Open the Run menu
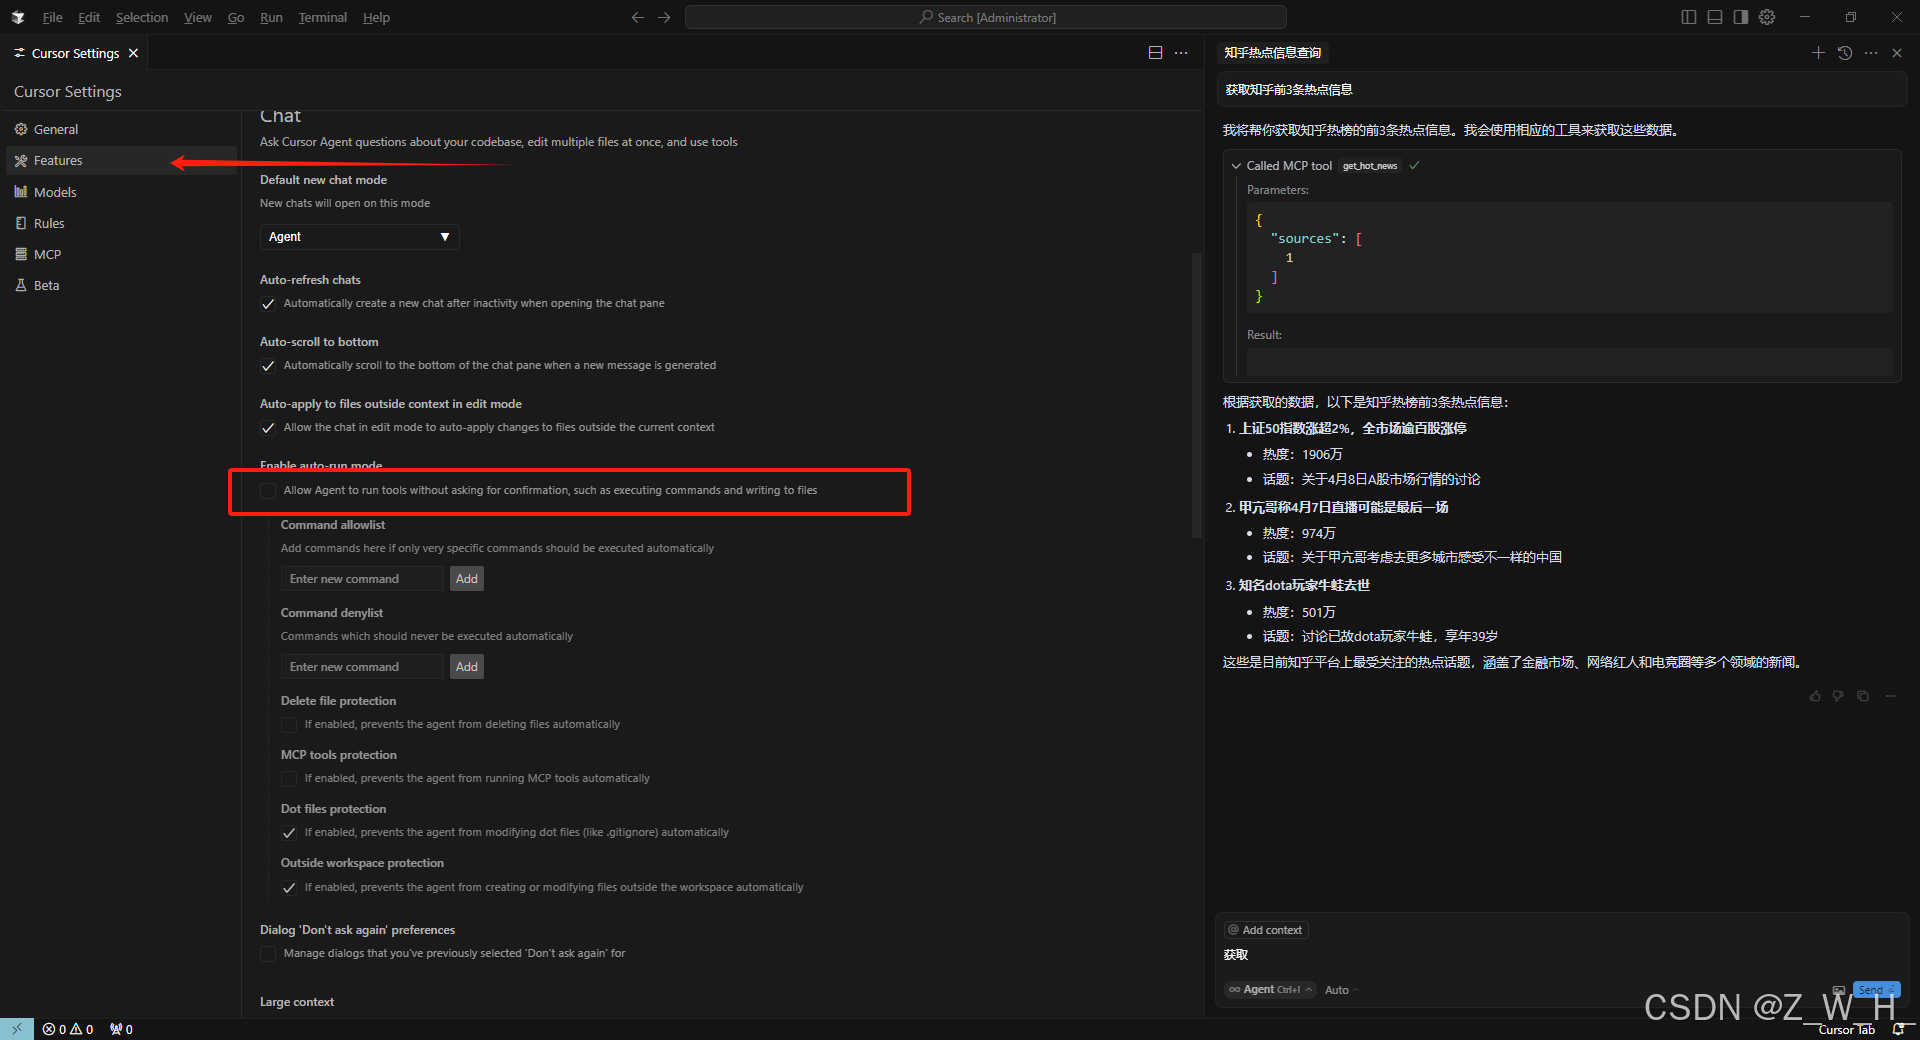1920x1040 pixels. click(x=271, y=17)
